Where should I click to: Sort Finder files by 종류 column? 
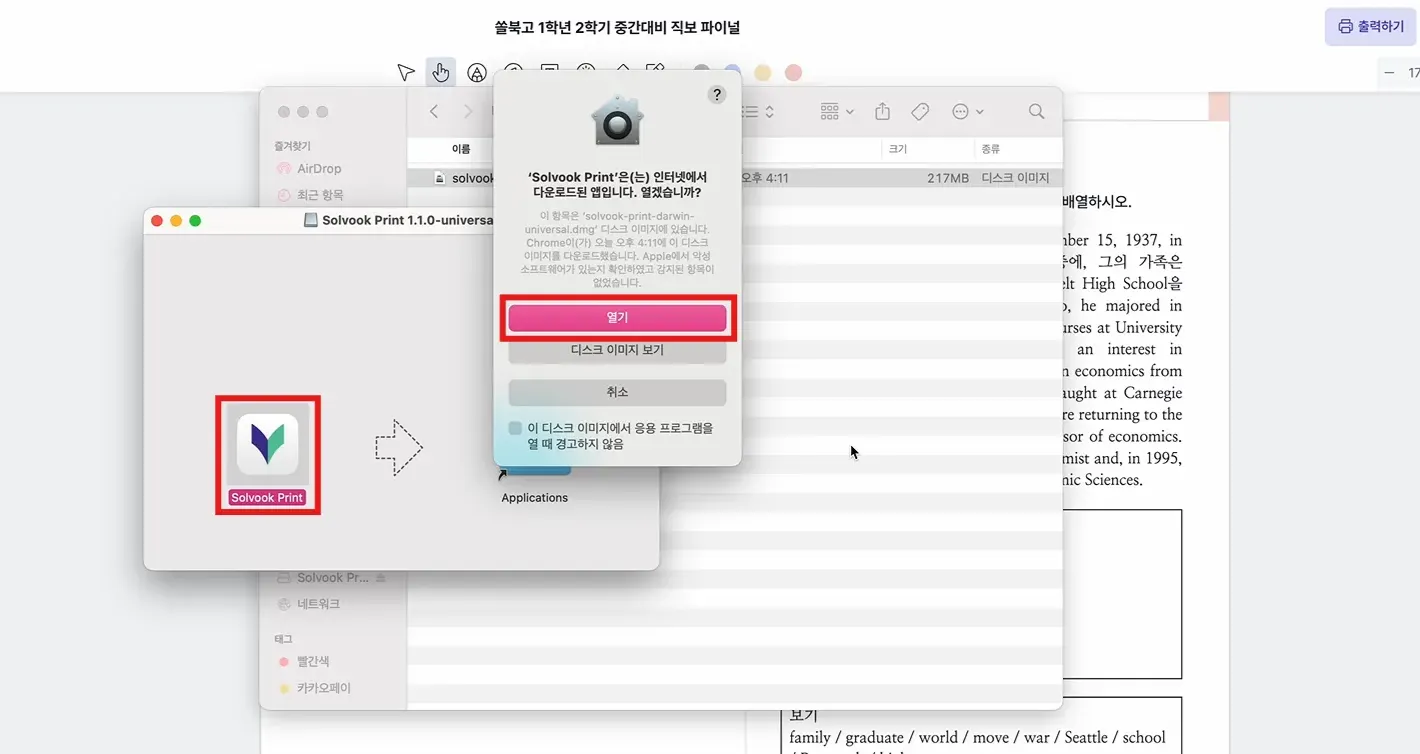(990, 149)
